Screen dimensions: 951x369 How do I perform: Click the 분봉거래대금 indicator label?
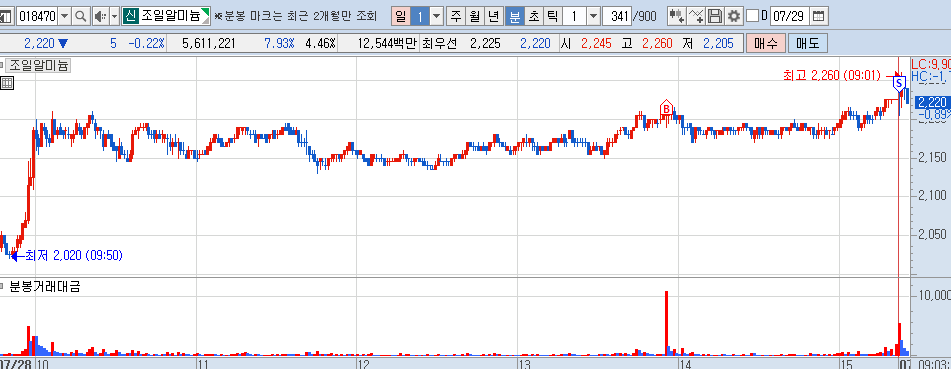coord(45,287)
